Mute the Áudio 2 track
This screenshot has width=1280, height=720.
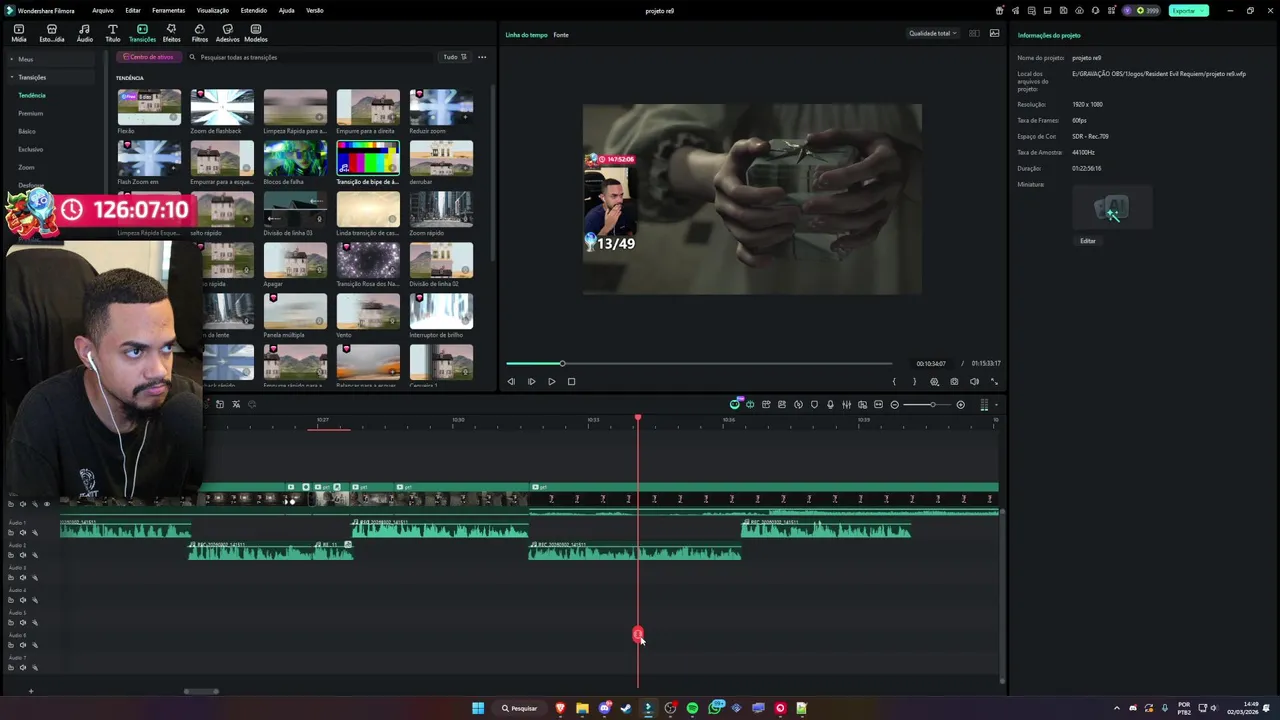[x=23, y=555]
